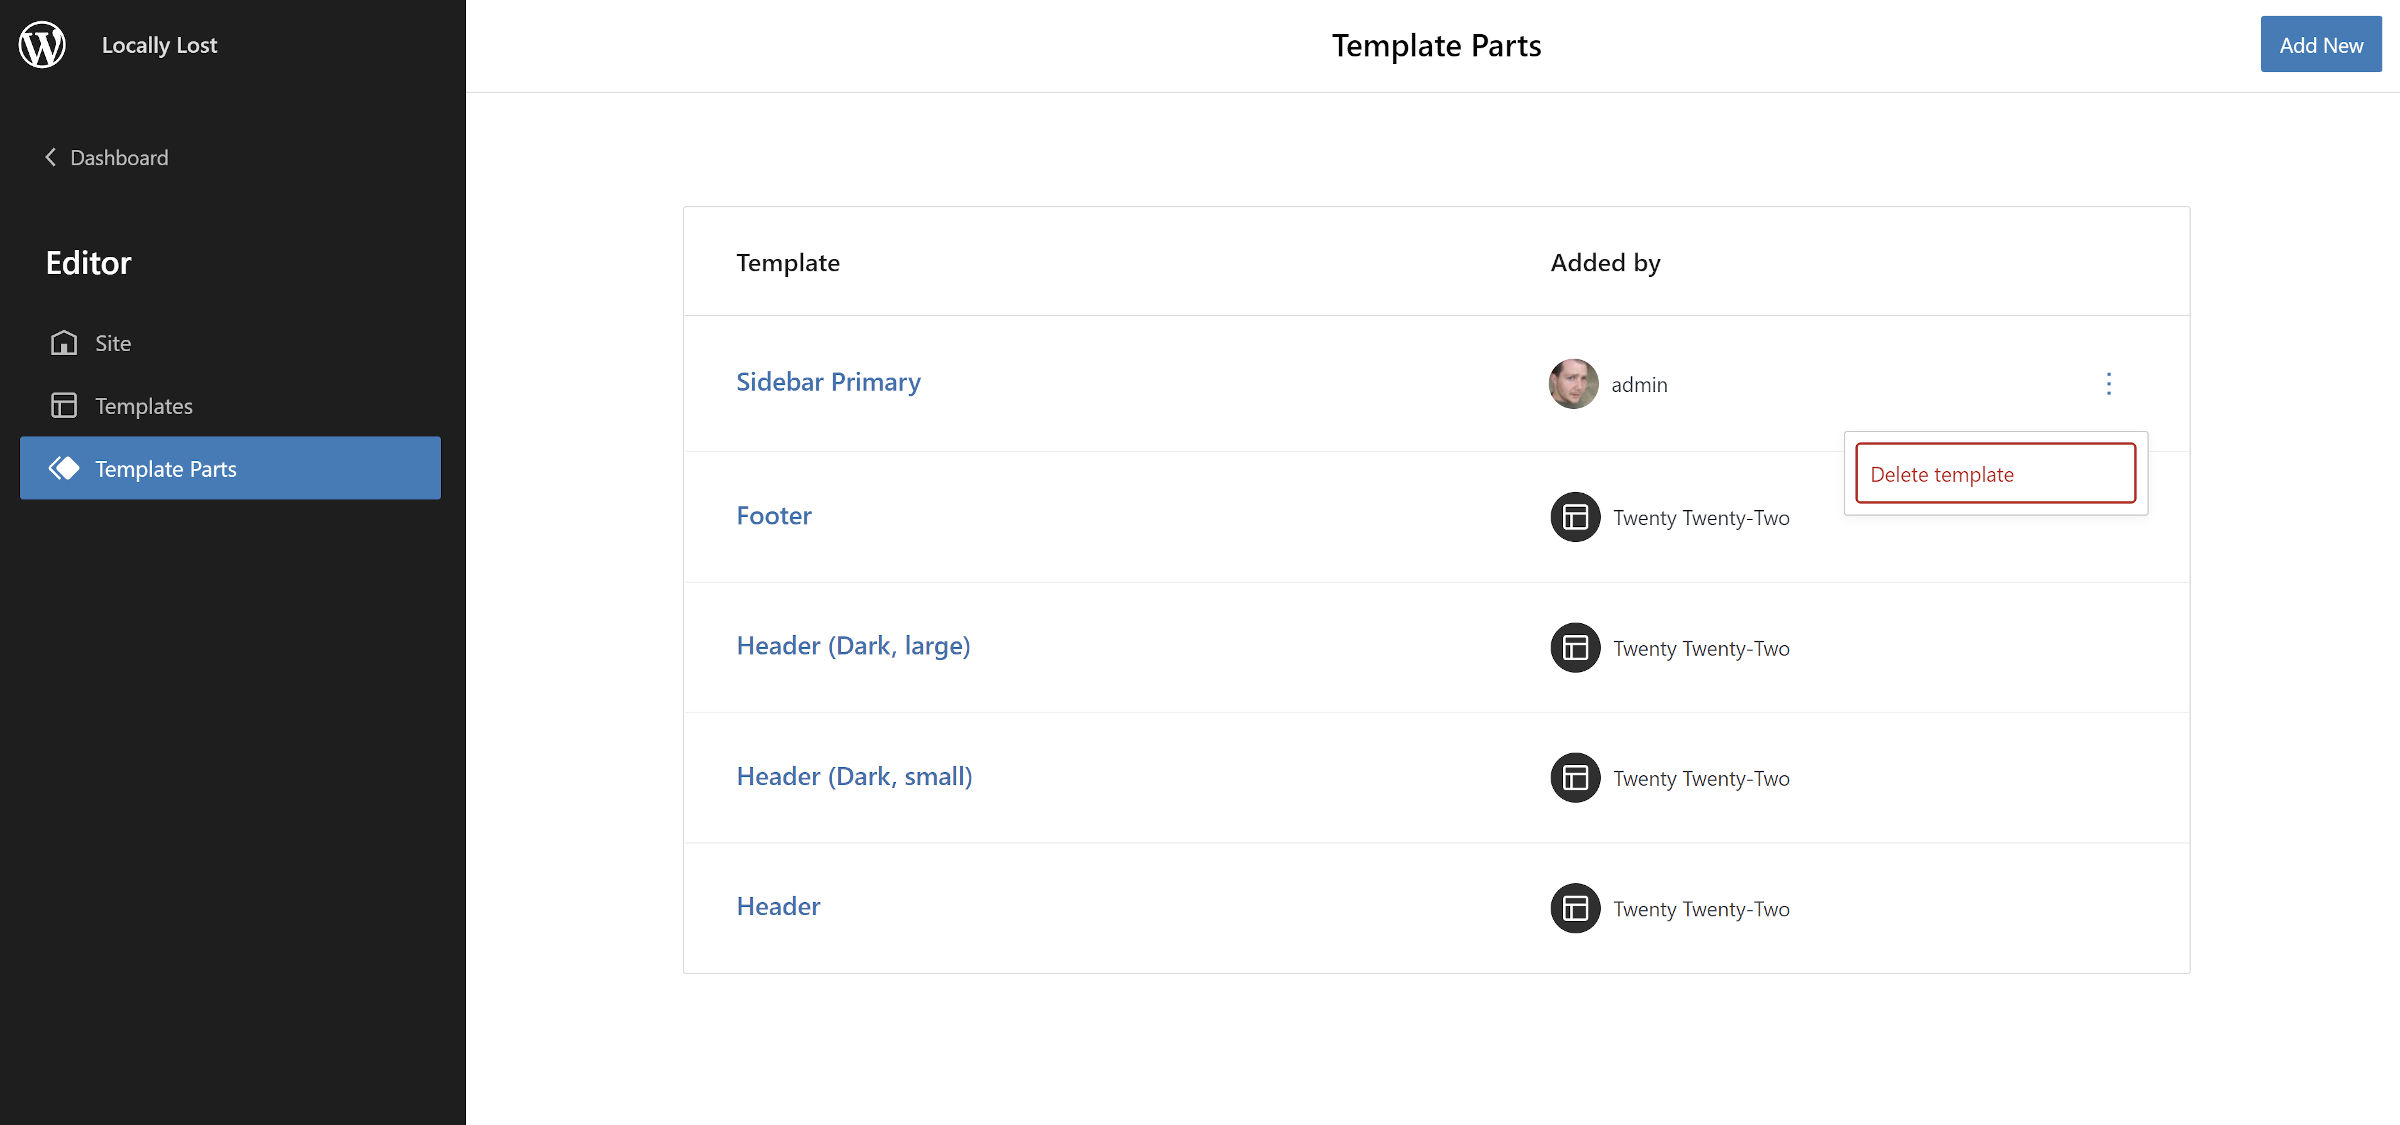Viewport: 2400px width, 1125px height.
Task: Click the Footer row theme icon
Action: coord(1575,517)
